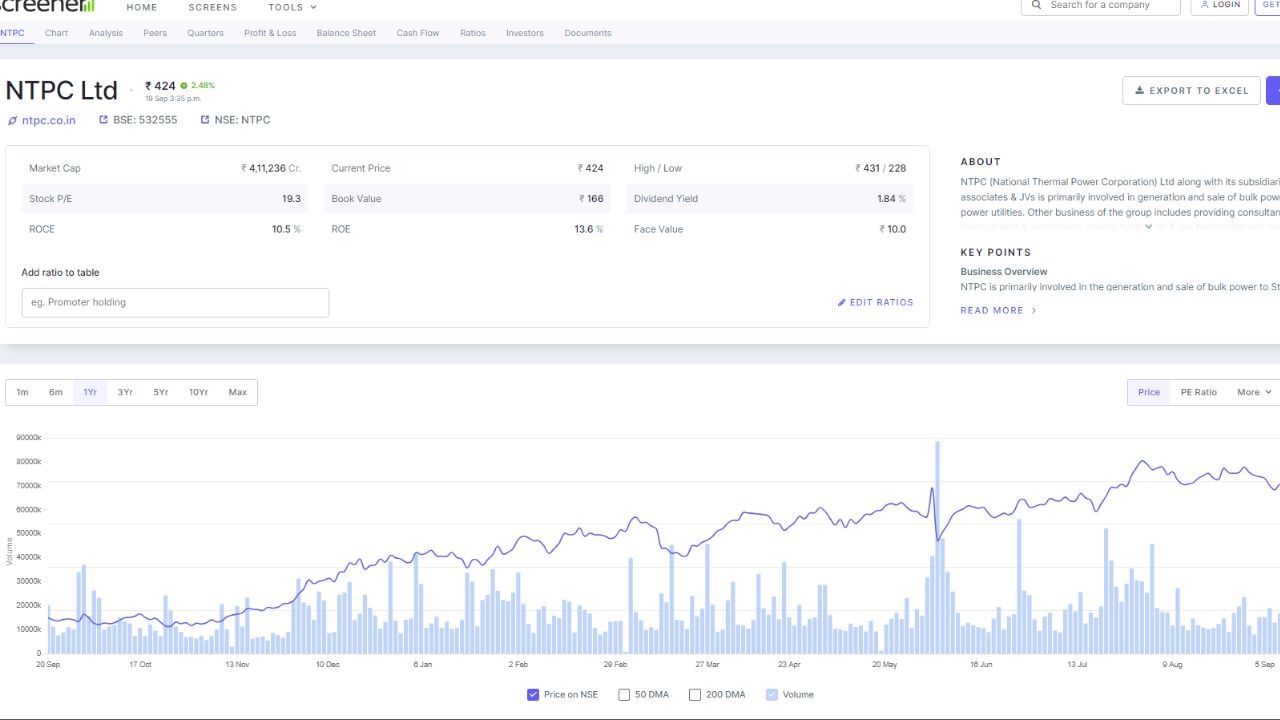Screen dimensions: 1280x720
Task: Click the NTPC Ltd company heading
Action: (x=61, y=91)
